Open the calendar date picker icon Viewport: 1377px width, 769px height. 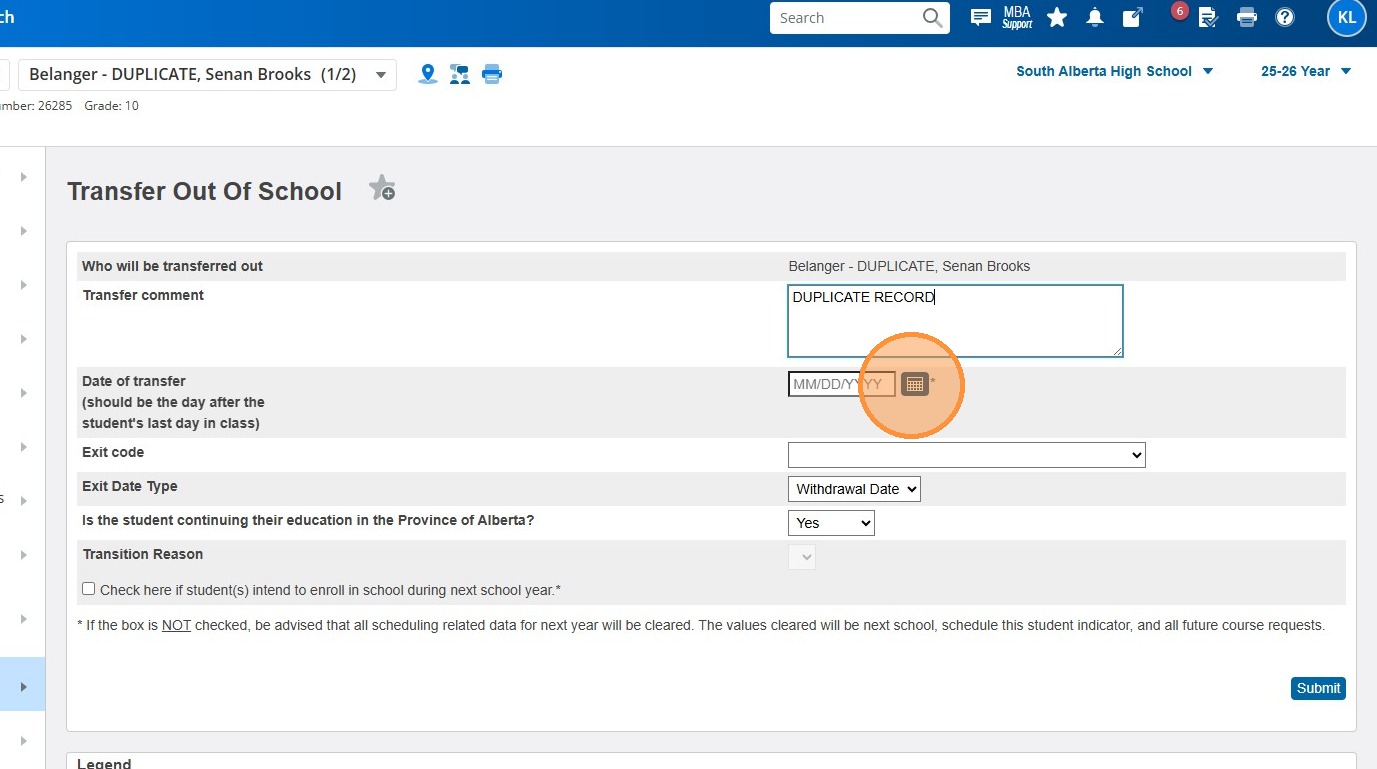(914, 384)
